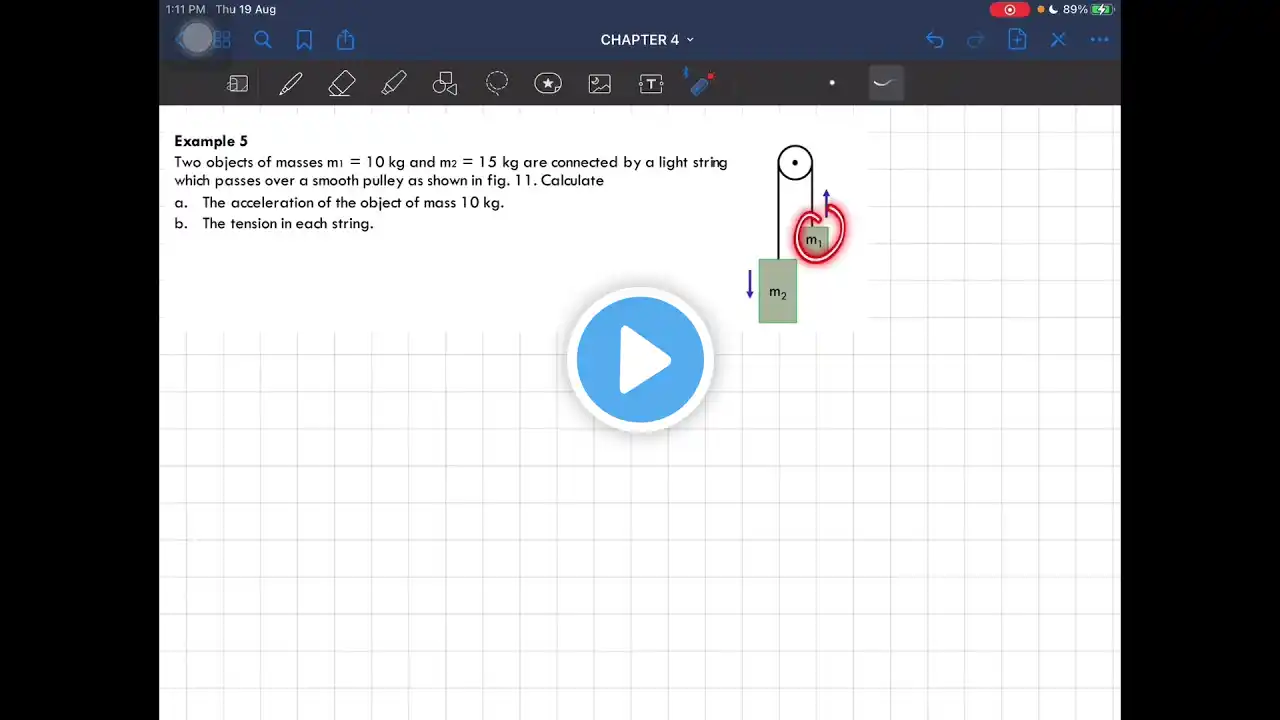Select the Pen tool
The image size is (1280, 720).
[290, 84]
